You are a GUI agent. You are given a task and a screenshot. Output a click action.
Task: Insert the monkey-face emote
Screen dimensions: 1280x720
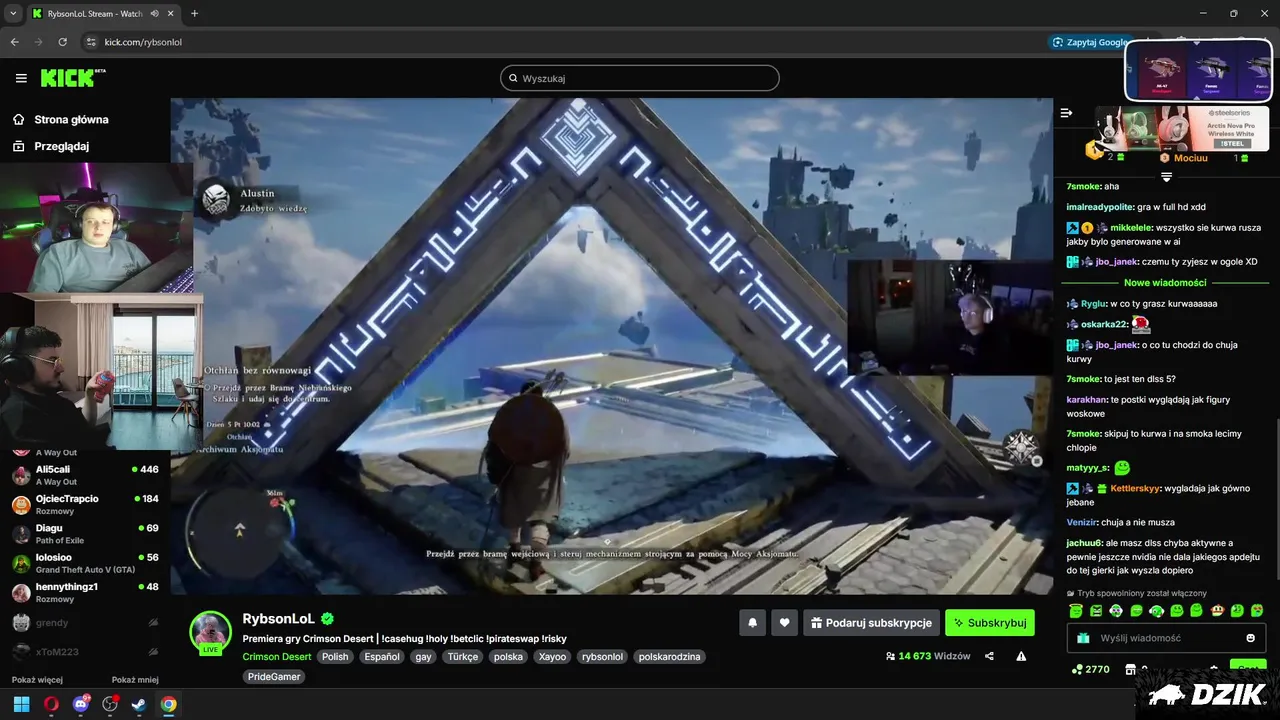tap(1217, 611)
